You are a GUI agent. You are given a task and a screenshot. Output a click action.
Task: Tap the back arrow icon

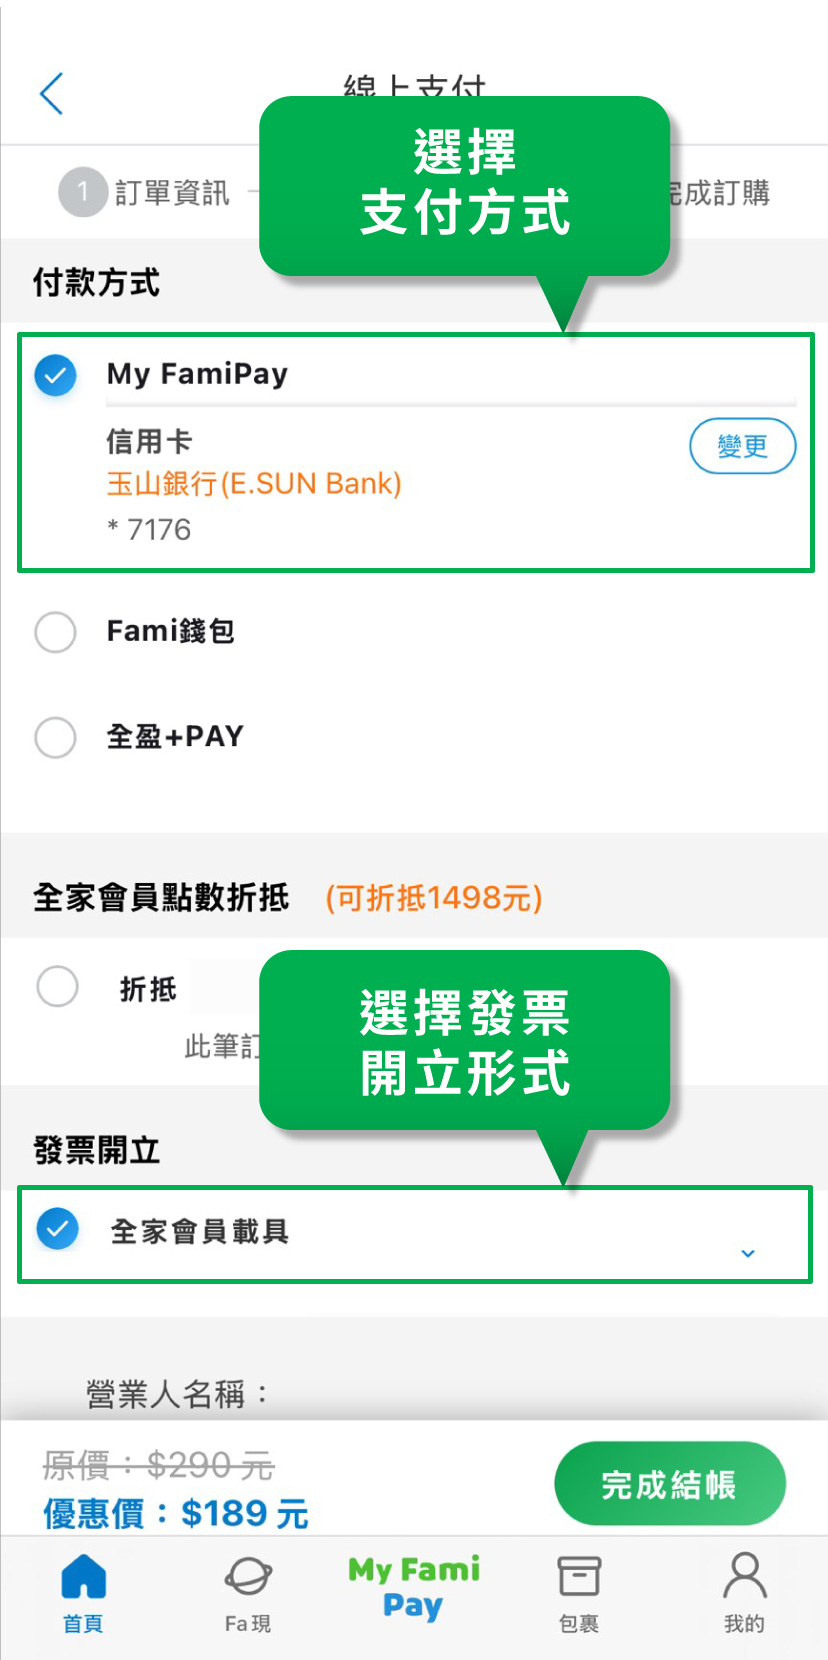52,94
